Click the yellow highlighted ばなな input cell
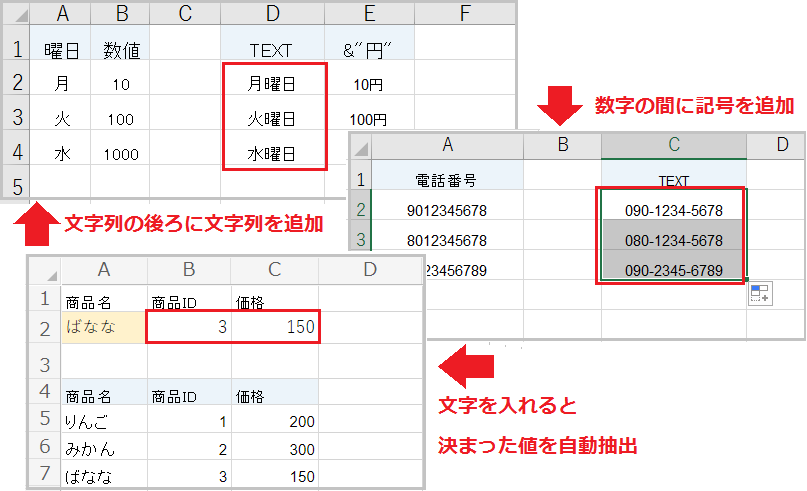Image resolution: width=807 pixels, height=491 pixels. click(103, 326)
